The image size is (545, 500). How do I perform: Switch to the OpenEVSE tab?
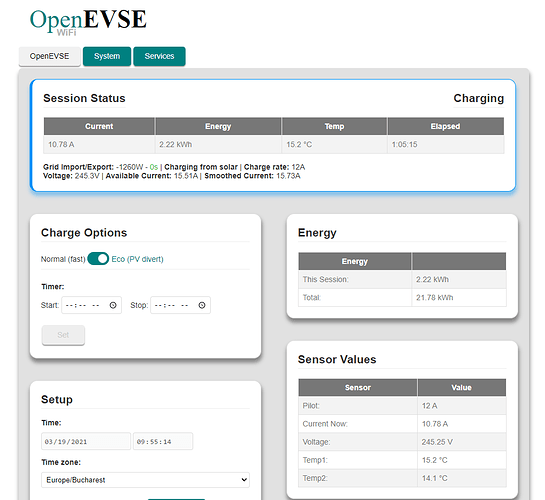[49, 56]
